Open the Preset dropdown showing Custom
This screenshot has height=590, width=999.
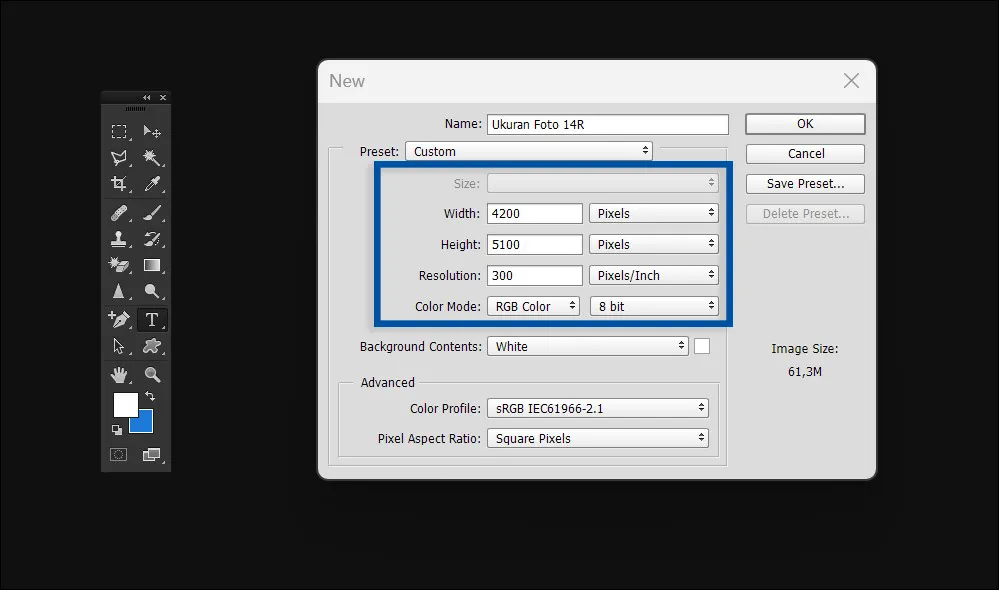point(529,150)
